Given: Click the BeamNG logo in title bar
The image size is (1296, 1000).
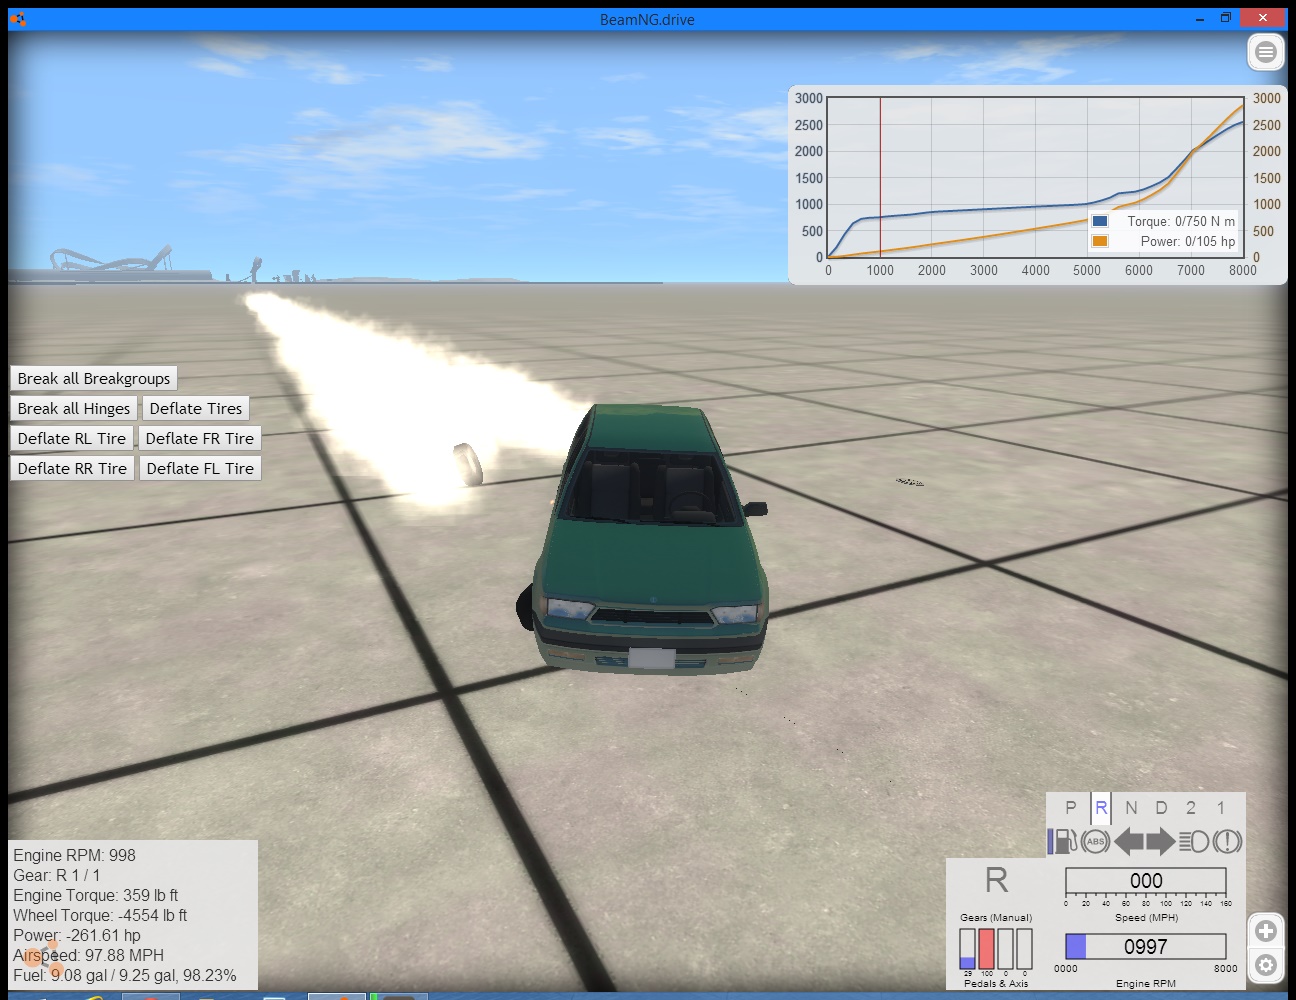Looking at the screenshot, I should [x=18, y=18].
